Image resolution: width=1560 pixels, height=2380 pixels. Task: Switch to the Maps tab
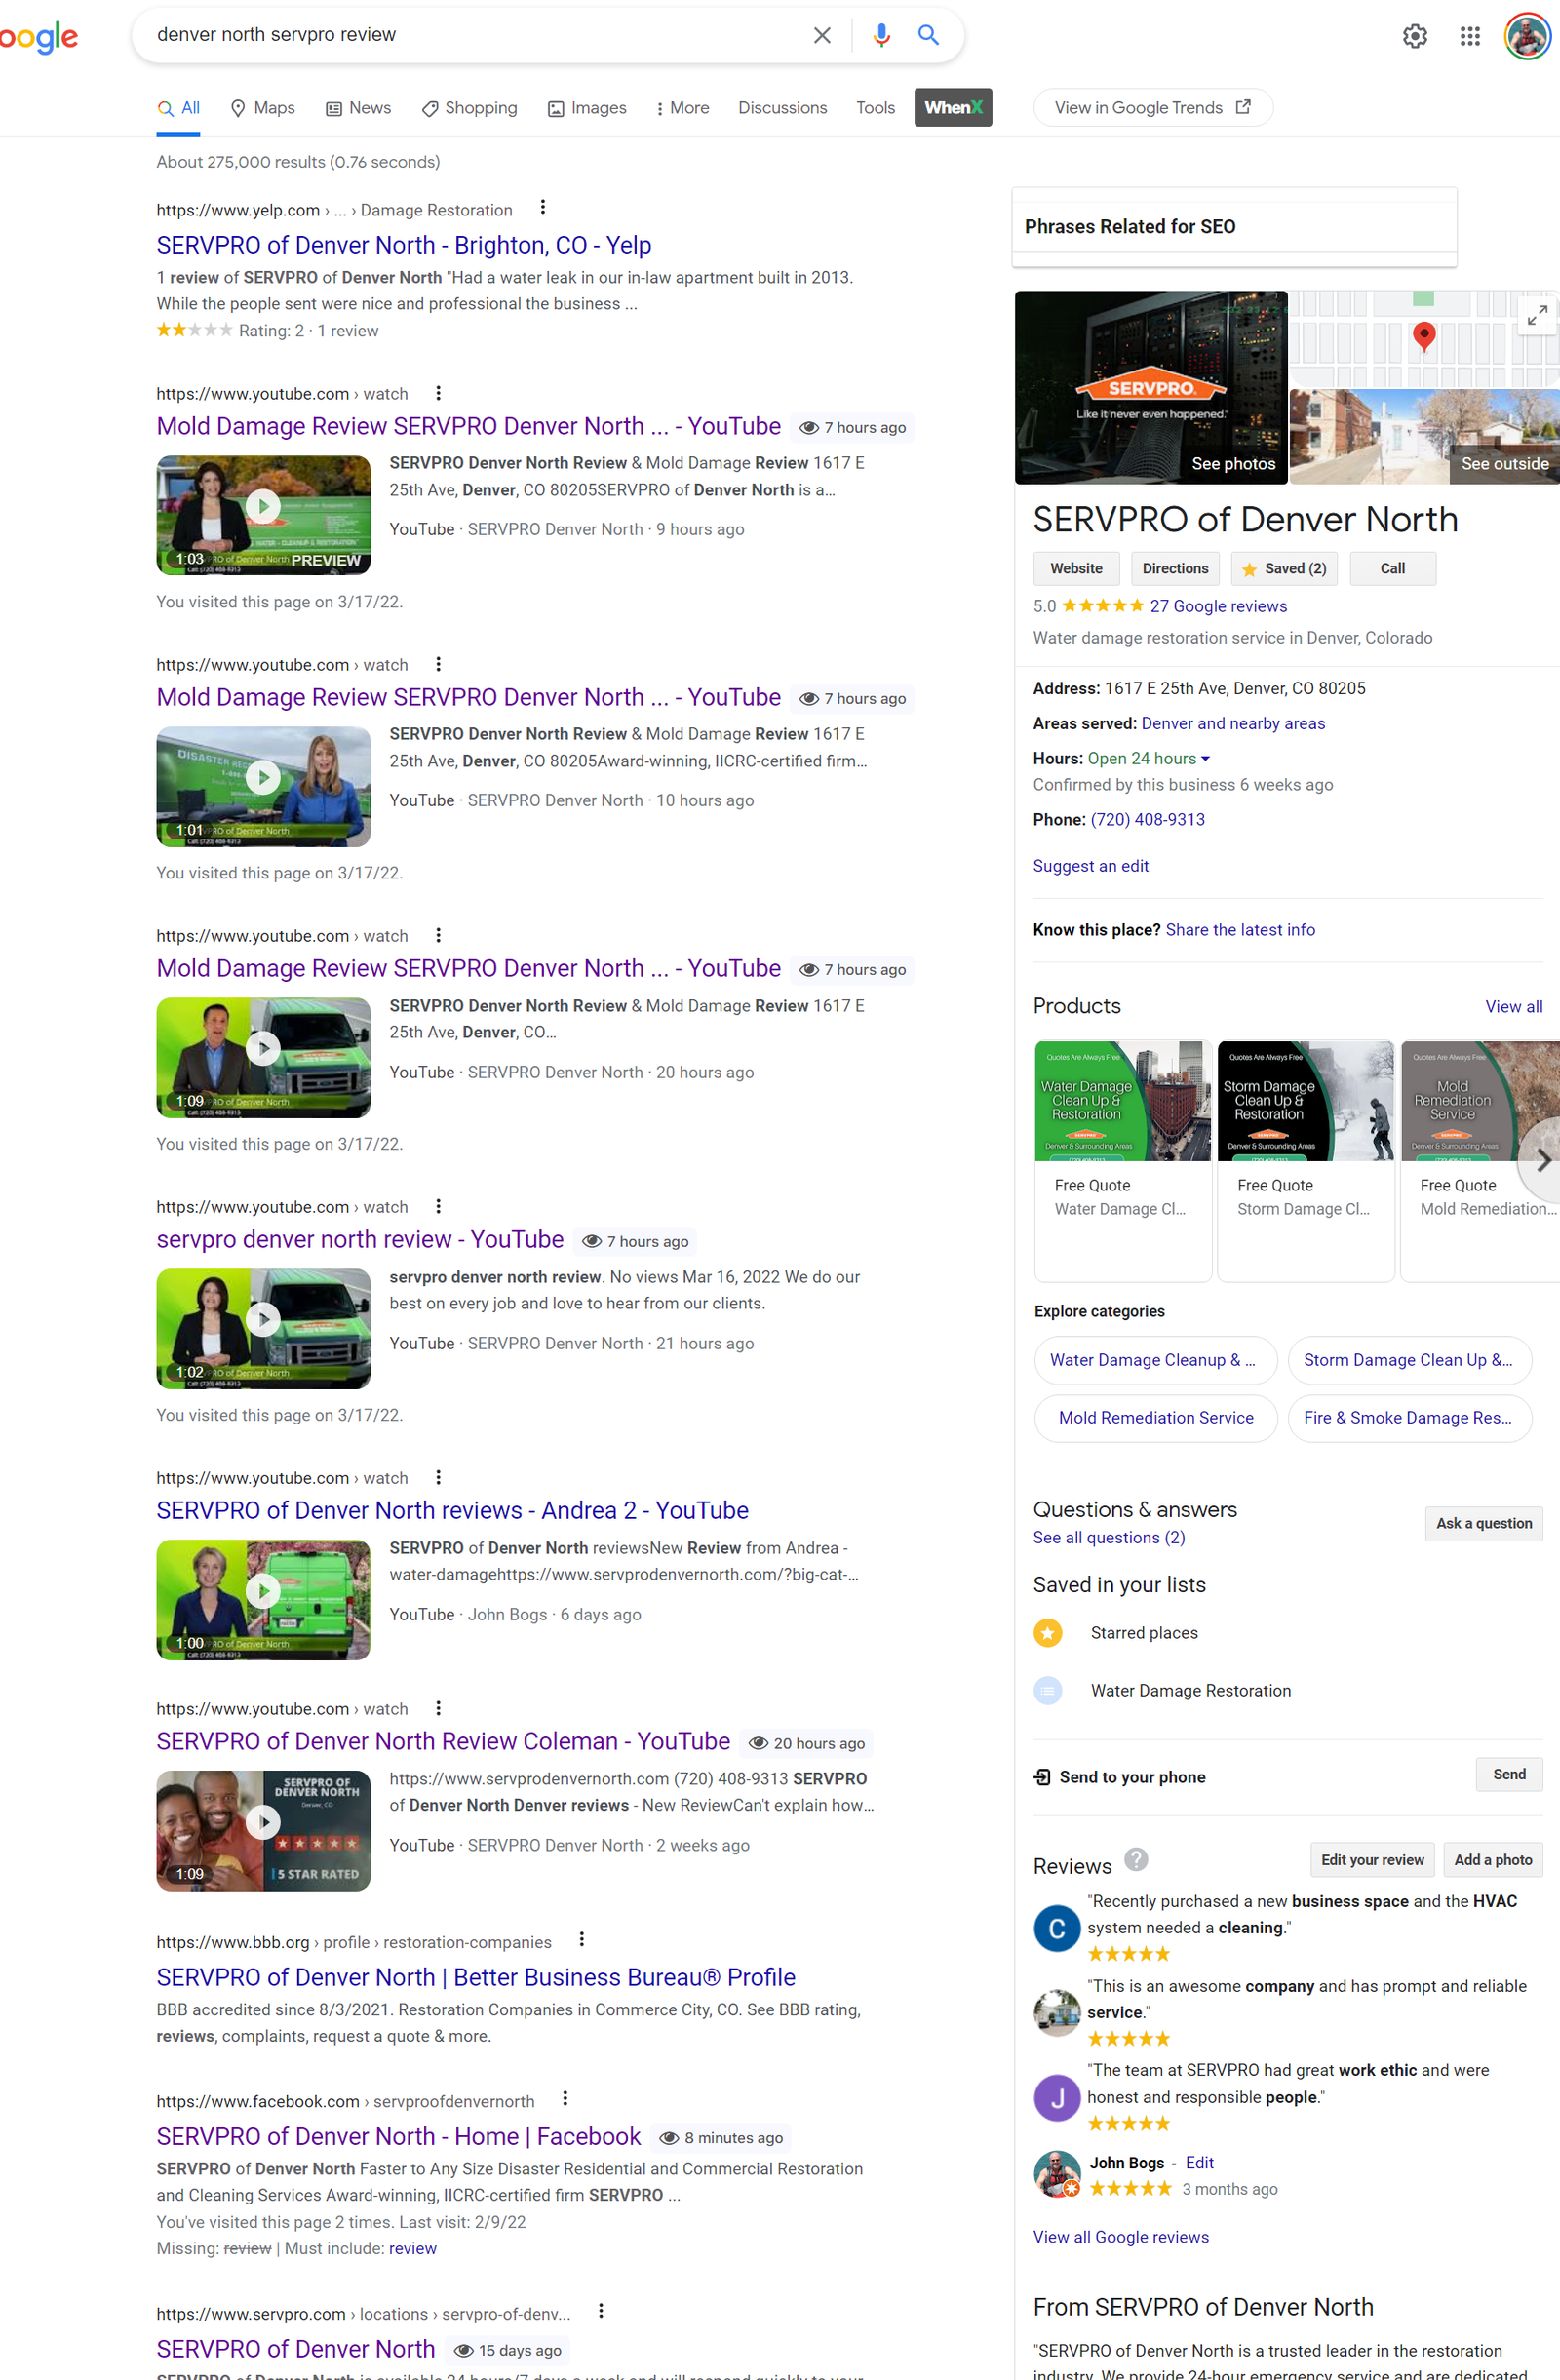[263, 108]
